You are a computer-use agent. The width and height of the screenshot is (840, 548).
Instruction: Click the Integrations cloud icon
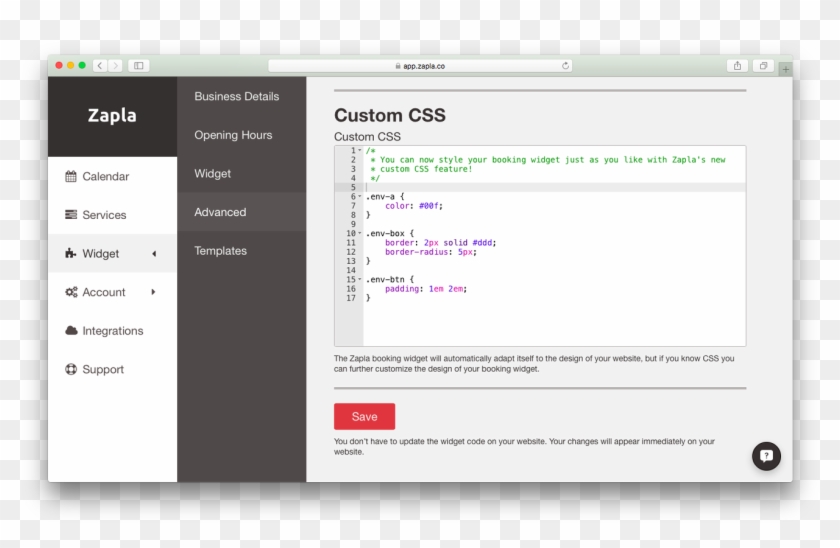tap(71, 331)
